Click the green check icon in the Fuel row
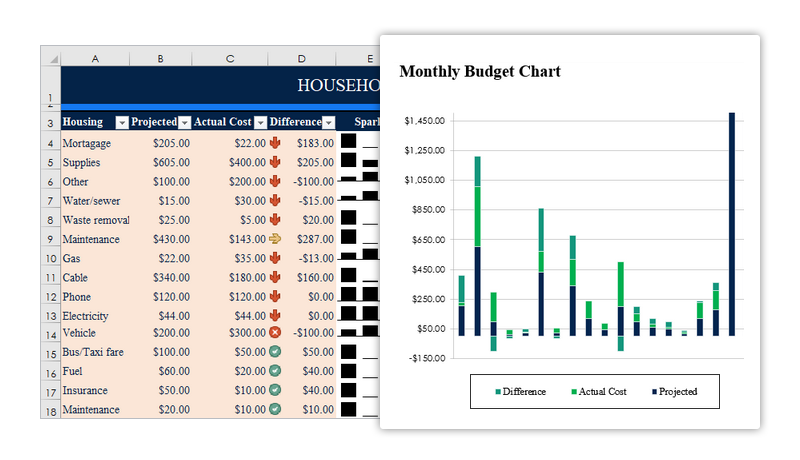 click(x=275, y=371)
